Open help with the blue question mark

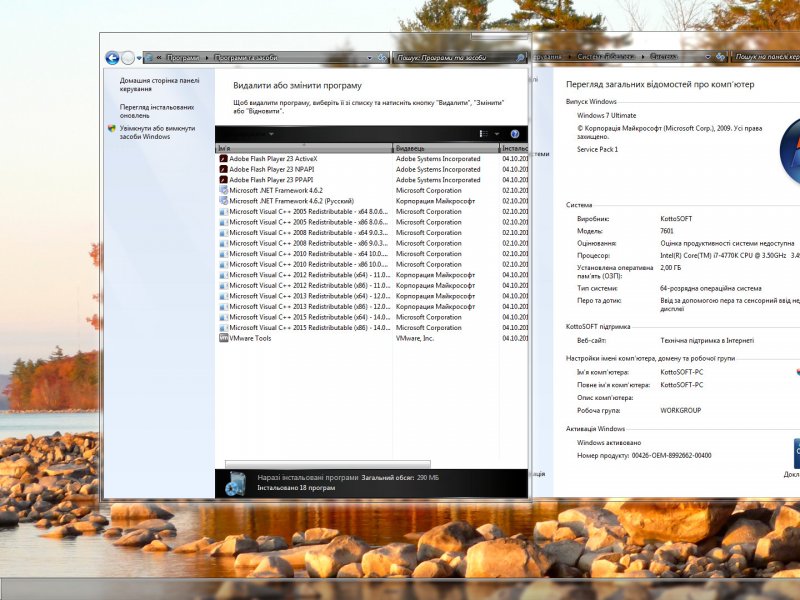515,134
